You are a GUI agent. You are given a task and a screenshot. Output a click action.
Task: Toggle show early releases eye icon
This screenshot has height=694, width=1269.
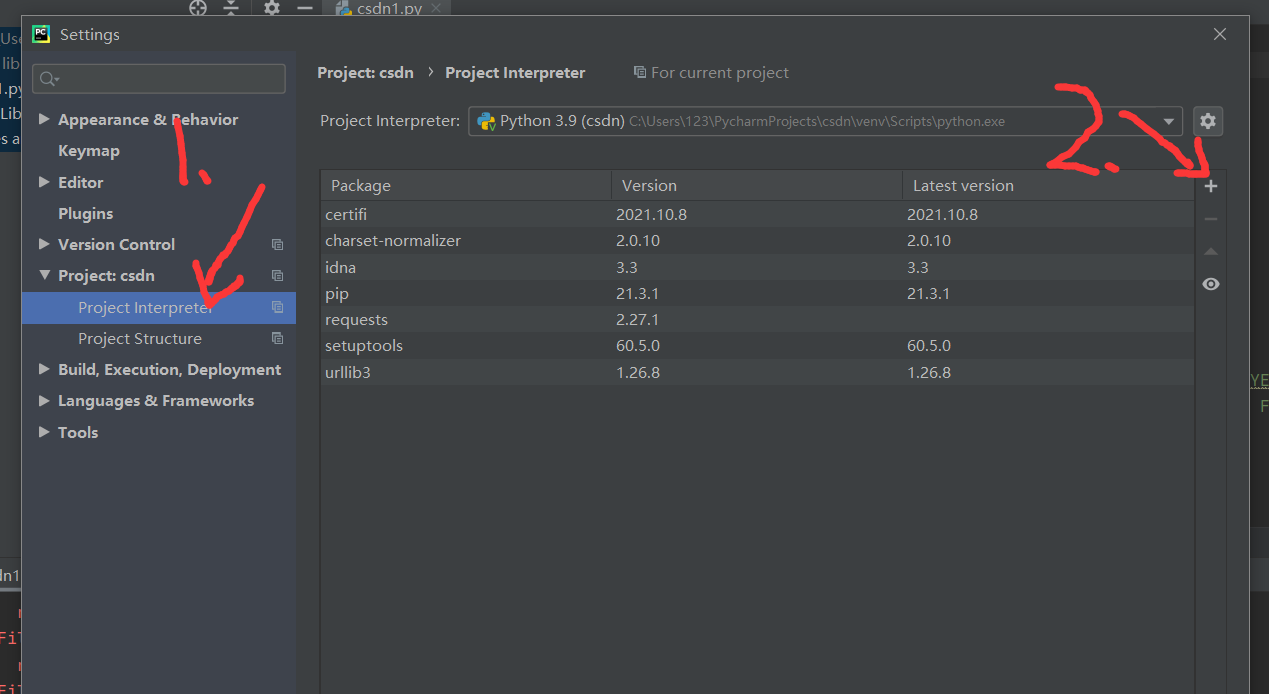tap(1210, 284)
